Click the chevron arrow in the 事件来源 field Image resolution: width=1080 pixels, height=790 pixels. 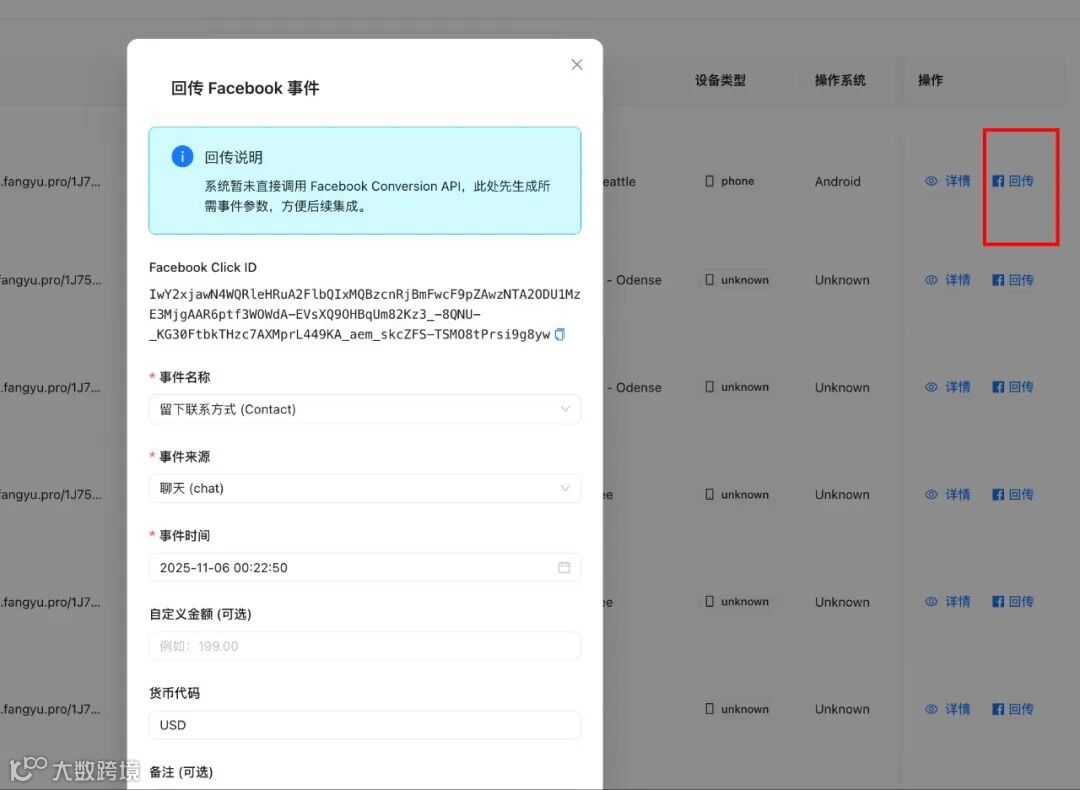[x=565, y=488]
